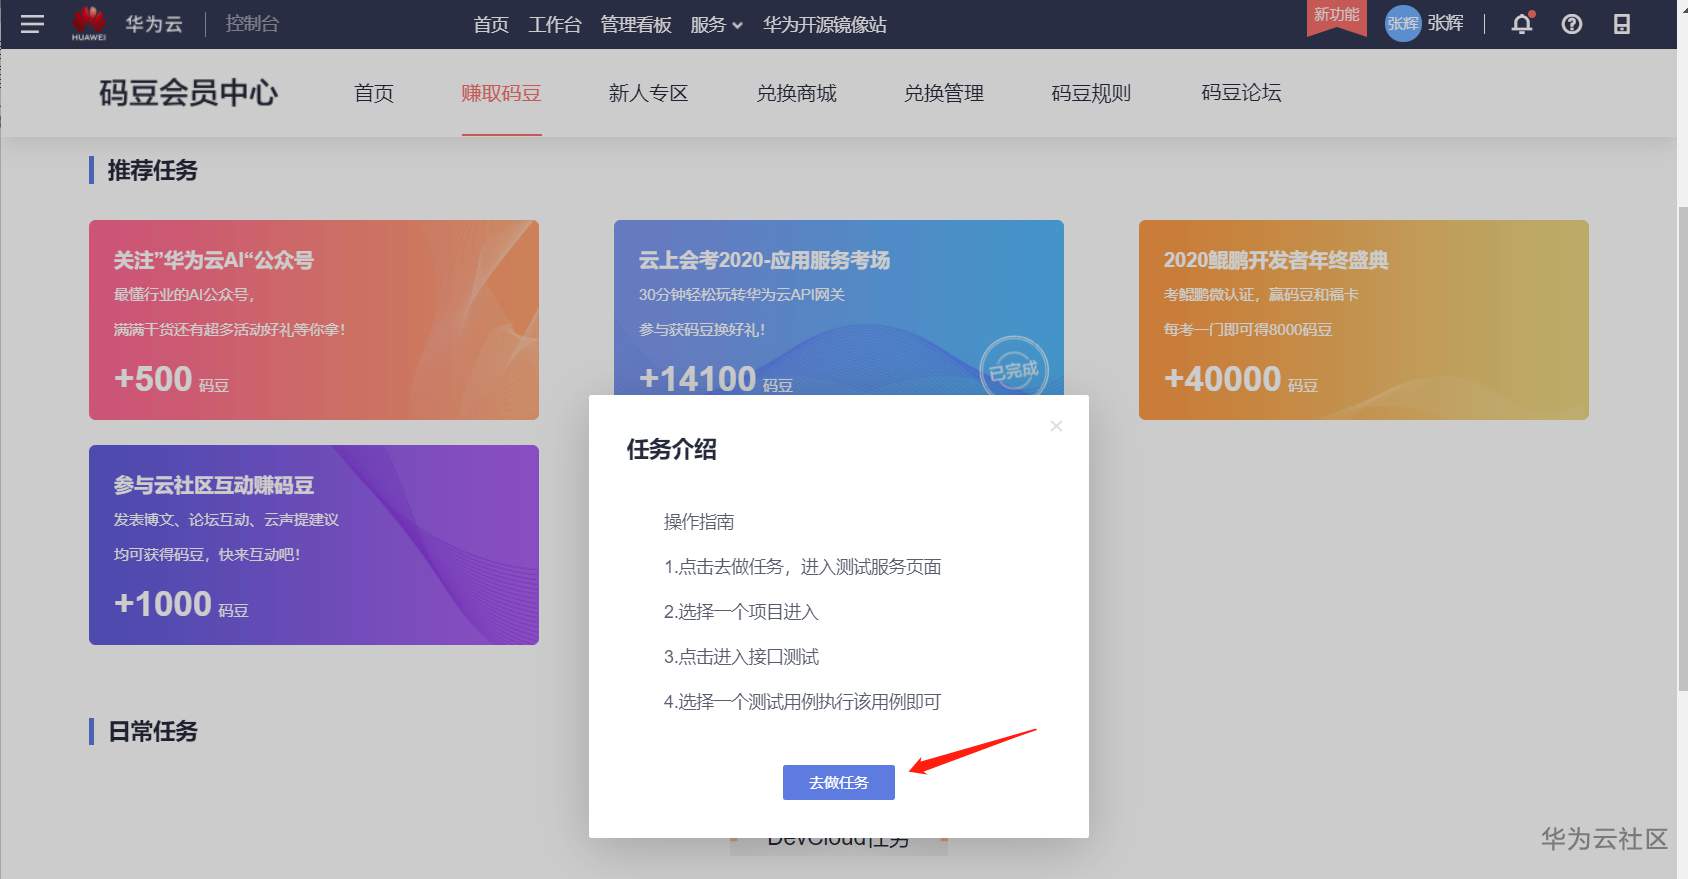Screen dimensions: 1688x879
Task: Click the 新功能 ribbon badge
Action: [x=1336, y=16]
